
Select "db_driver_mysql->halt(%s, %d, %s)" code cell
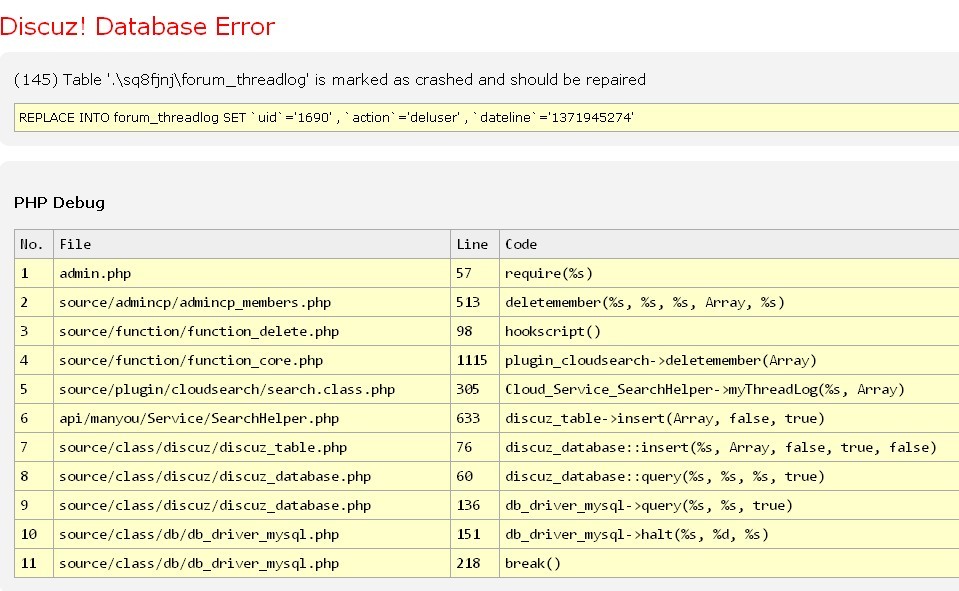click(x=729, y=534)
